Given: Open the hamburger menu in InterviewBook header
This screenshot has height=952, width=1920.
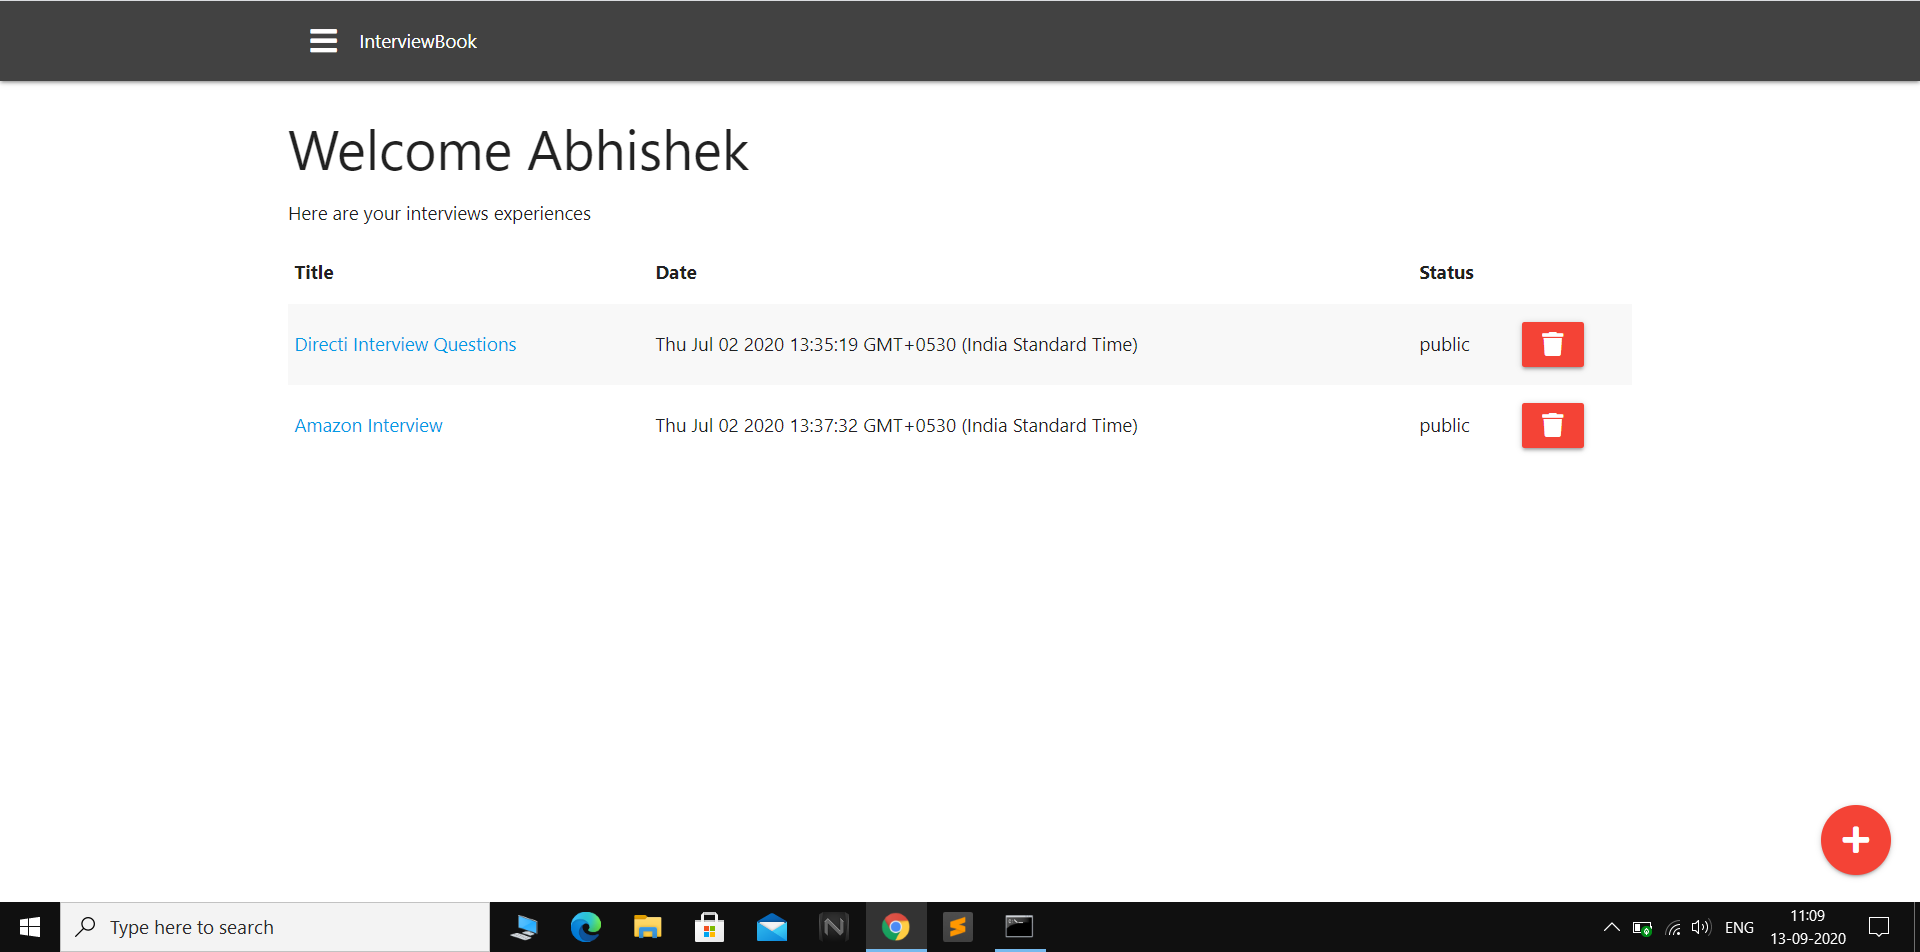Looking at the screenshot, I should [x=323, y=41].
